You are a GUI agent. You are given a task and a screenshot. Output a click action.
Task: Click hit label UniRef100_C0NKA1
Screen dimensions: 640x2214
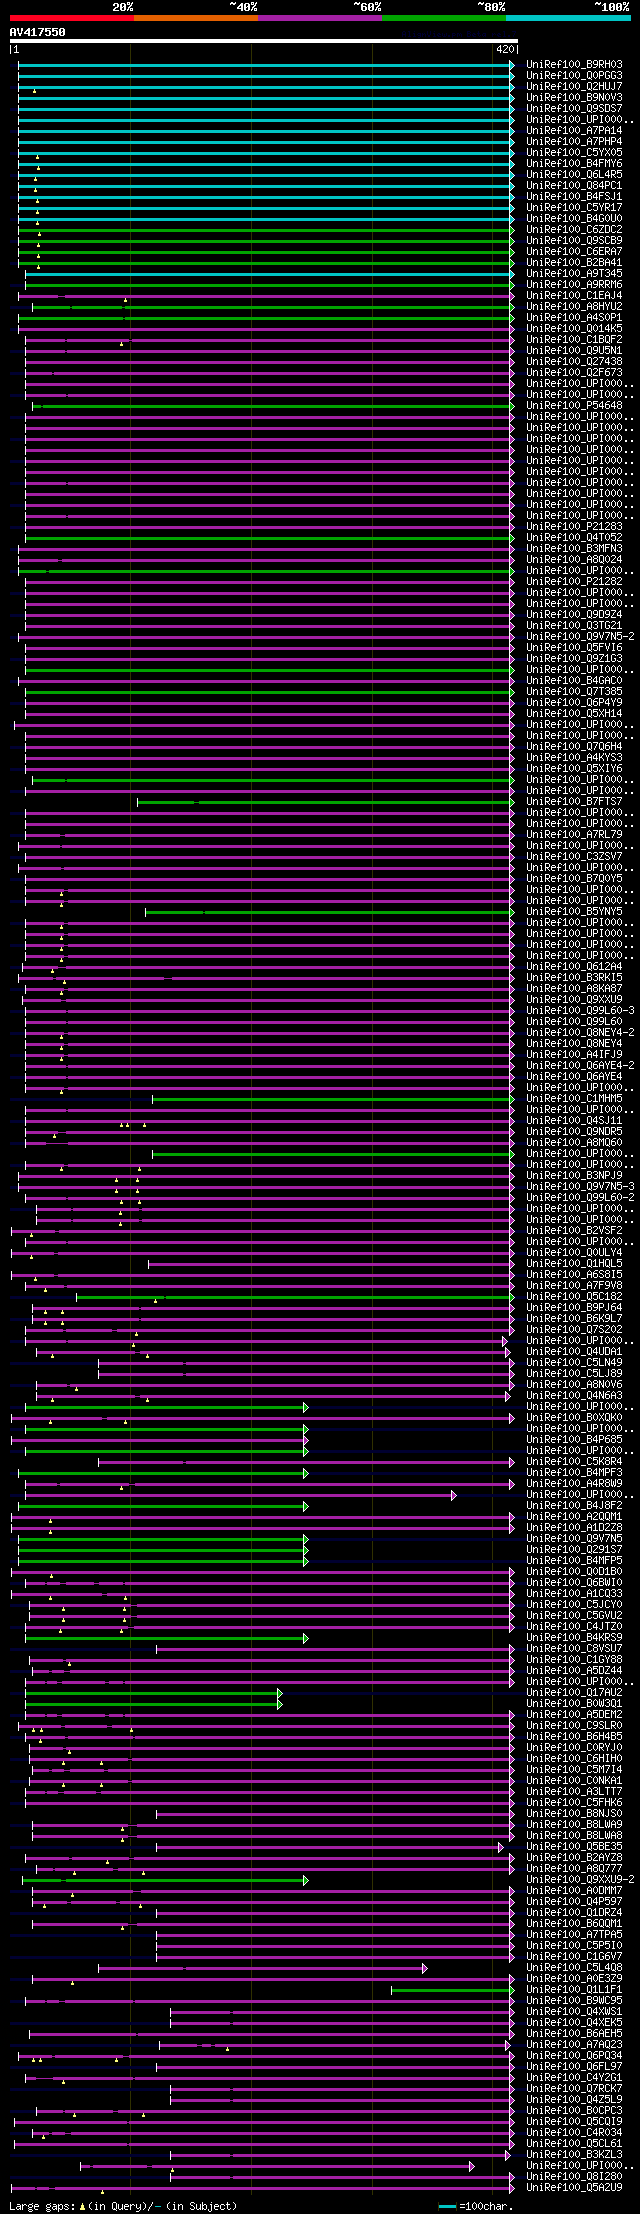pyautogui.click(x=574, y=1780)
